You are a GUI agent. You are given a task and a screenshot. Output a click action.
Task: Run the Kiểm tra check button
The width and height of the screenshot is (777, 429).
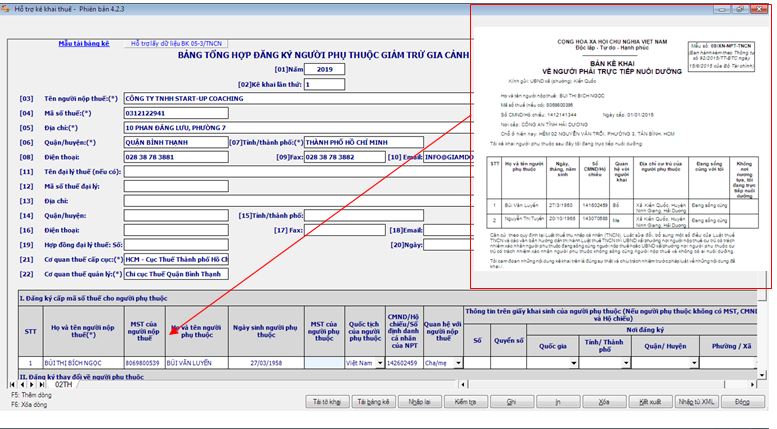click(465, 400)
